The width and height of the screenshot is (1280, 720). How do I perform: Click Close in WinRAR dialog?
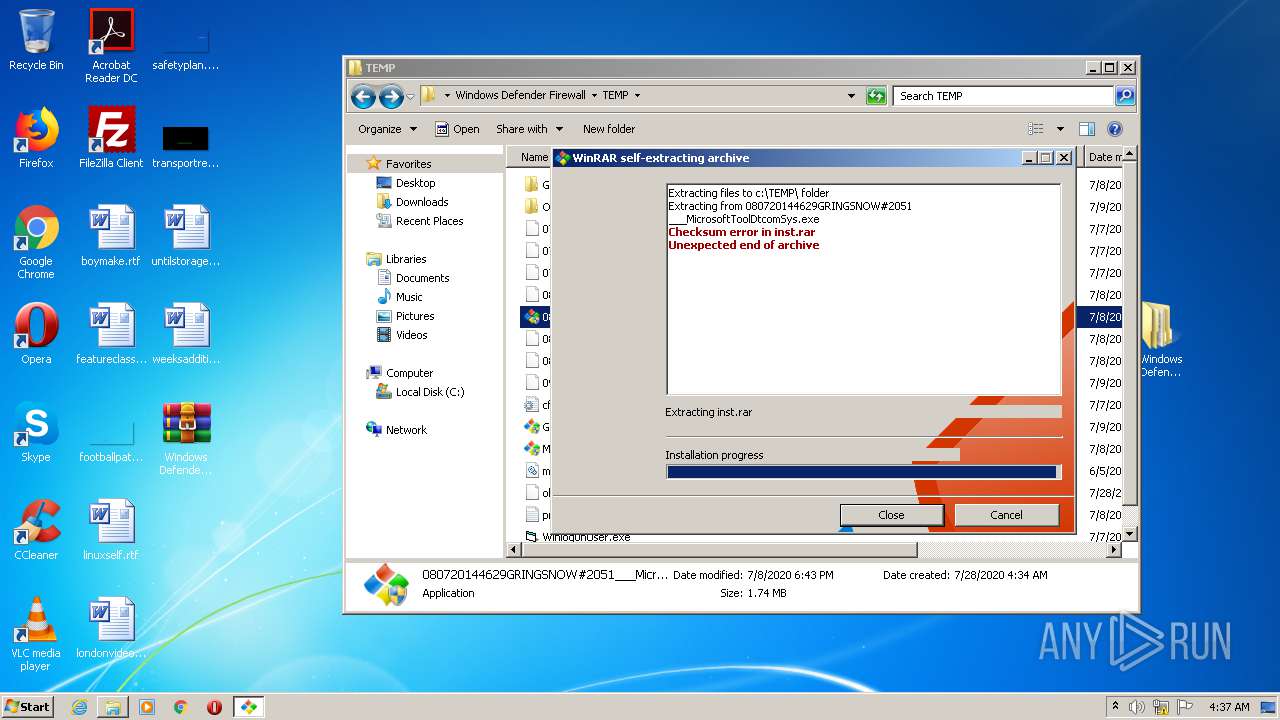click(x=891, y=515)
